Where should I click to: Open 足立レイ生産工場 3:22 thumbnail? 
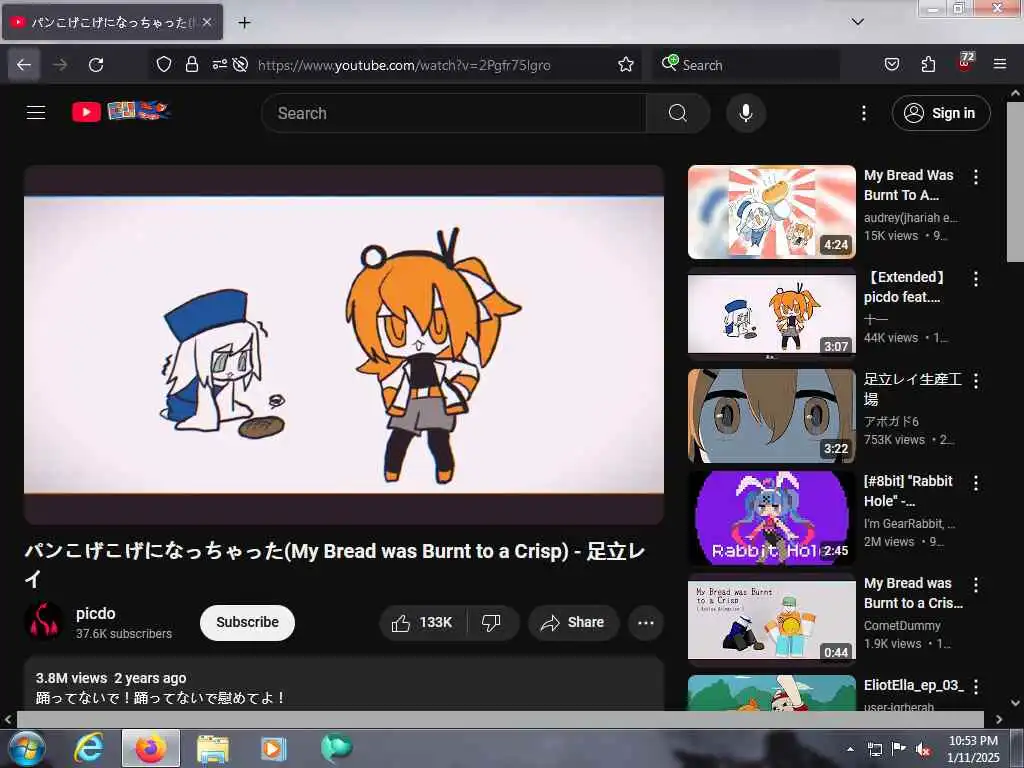pos(772,416)
